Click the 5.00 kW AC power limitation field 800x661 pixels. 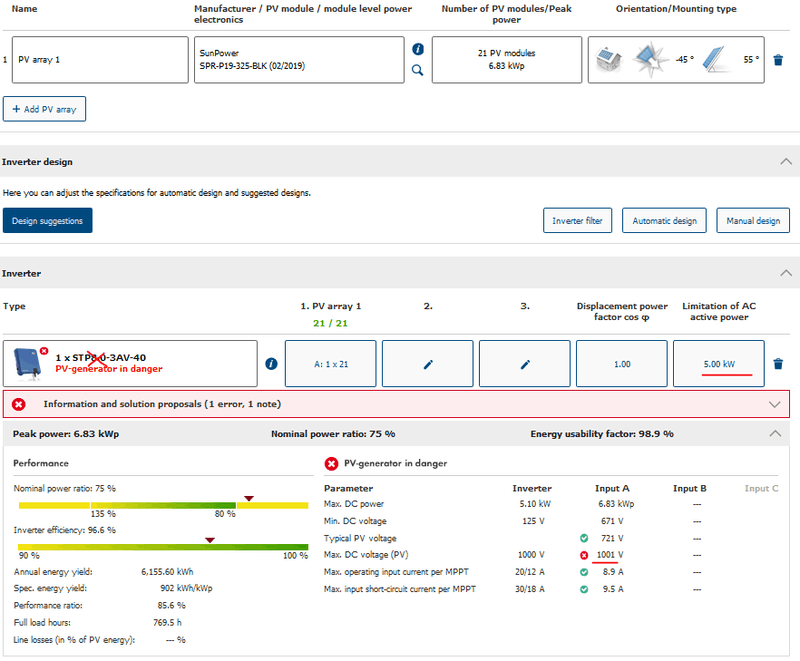click(719, 364)
